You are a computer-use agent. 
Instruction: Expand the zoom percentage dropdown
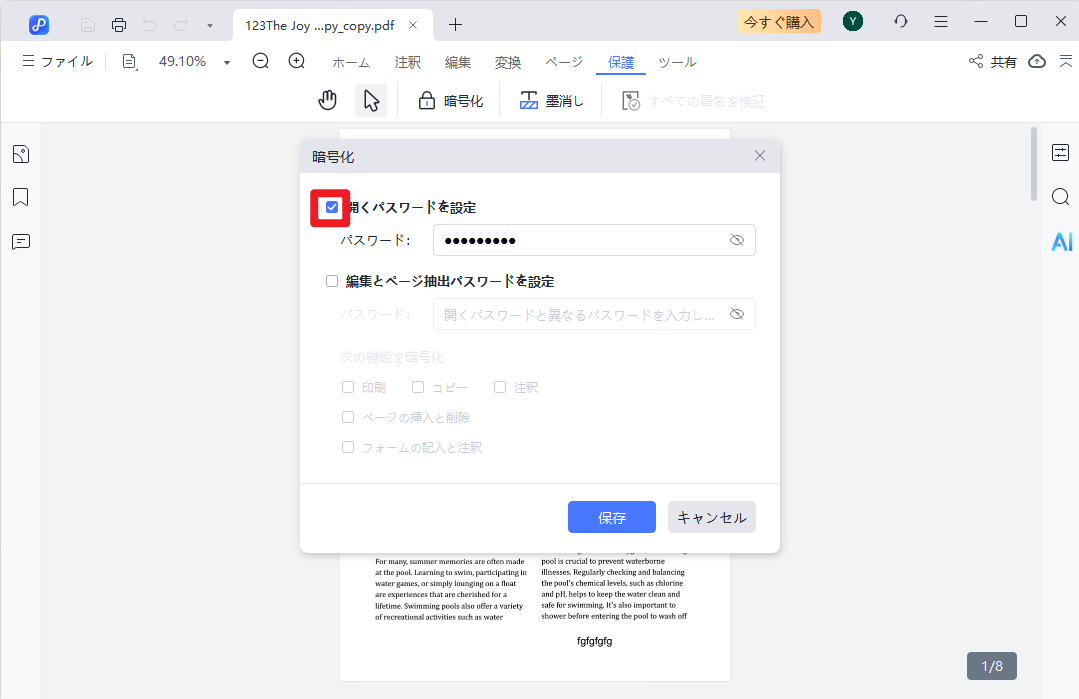(x=227, y=62)
